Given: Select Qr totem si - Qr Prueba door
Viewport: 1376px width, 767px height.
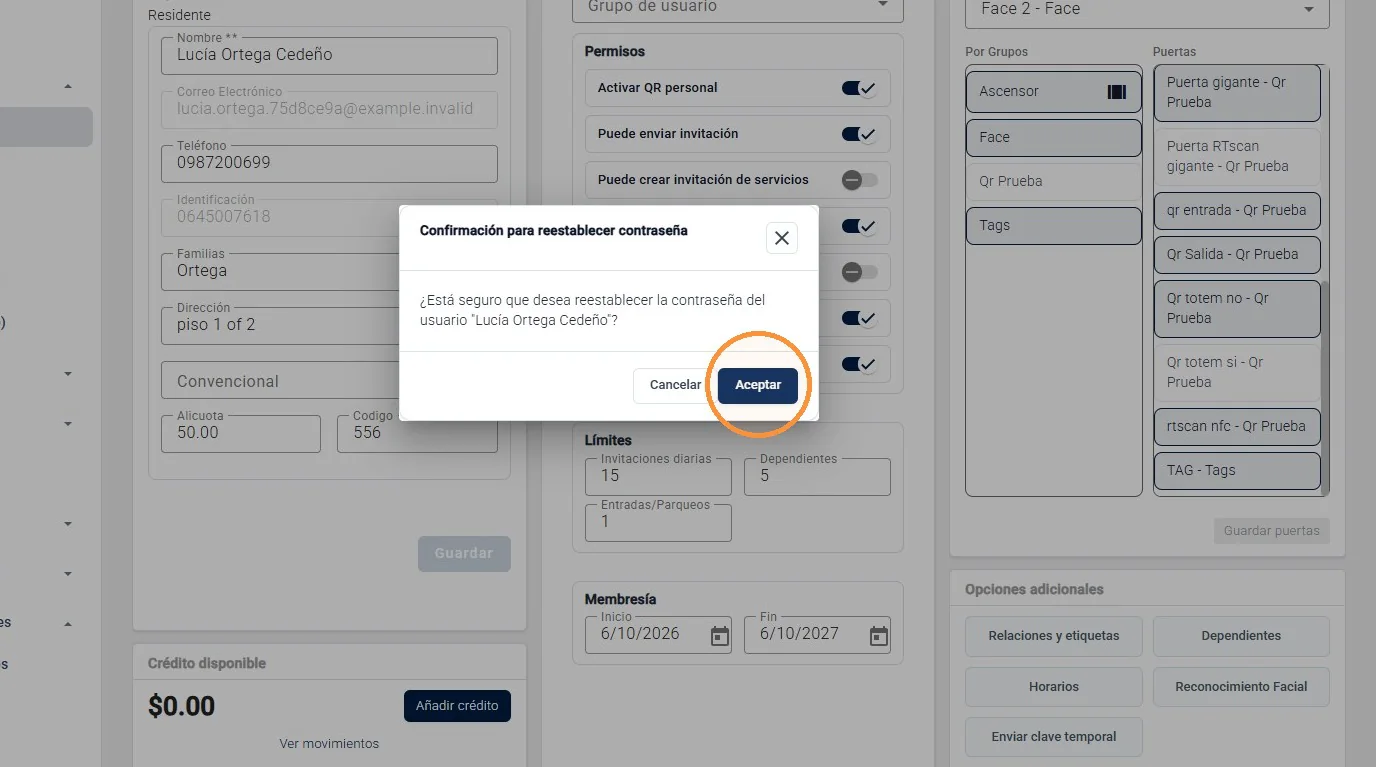Looking at the screenshot, I should [1237, 373].
